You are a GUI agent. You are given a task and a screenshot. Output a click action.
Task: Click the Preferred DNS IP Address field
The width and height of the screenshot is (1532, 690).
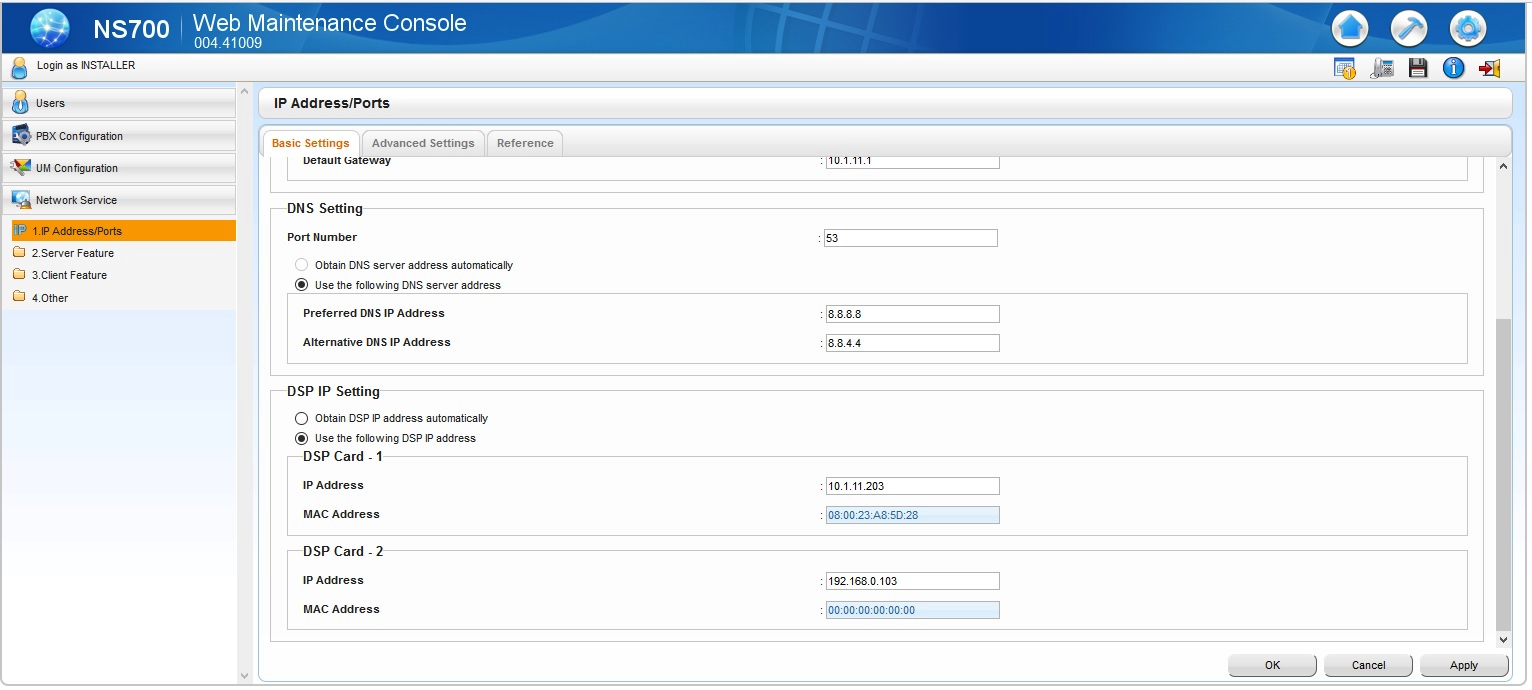pos(912,314)
